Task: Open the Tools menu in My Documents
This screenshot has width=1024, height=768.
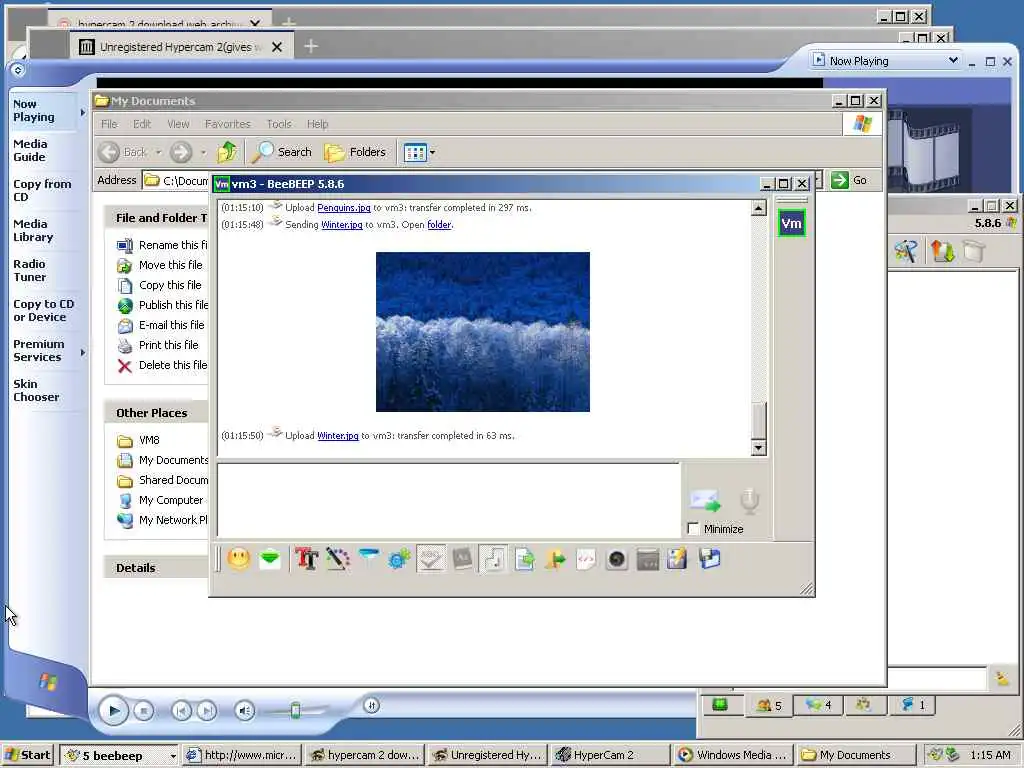Action: tap(279, 124)
